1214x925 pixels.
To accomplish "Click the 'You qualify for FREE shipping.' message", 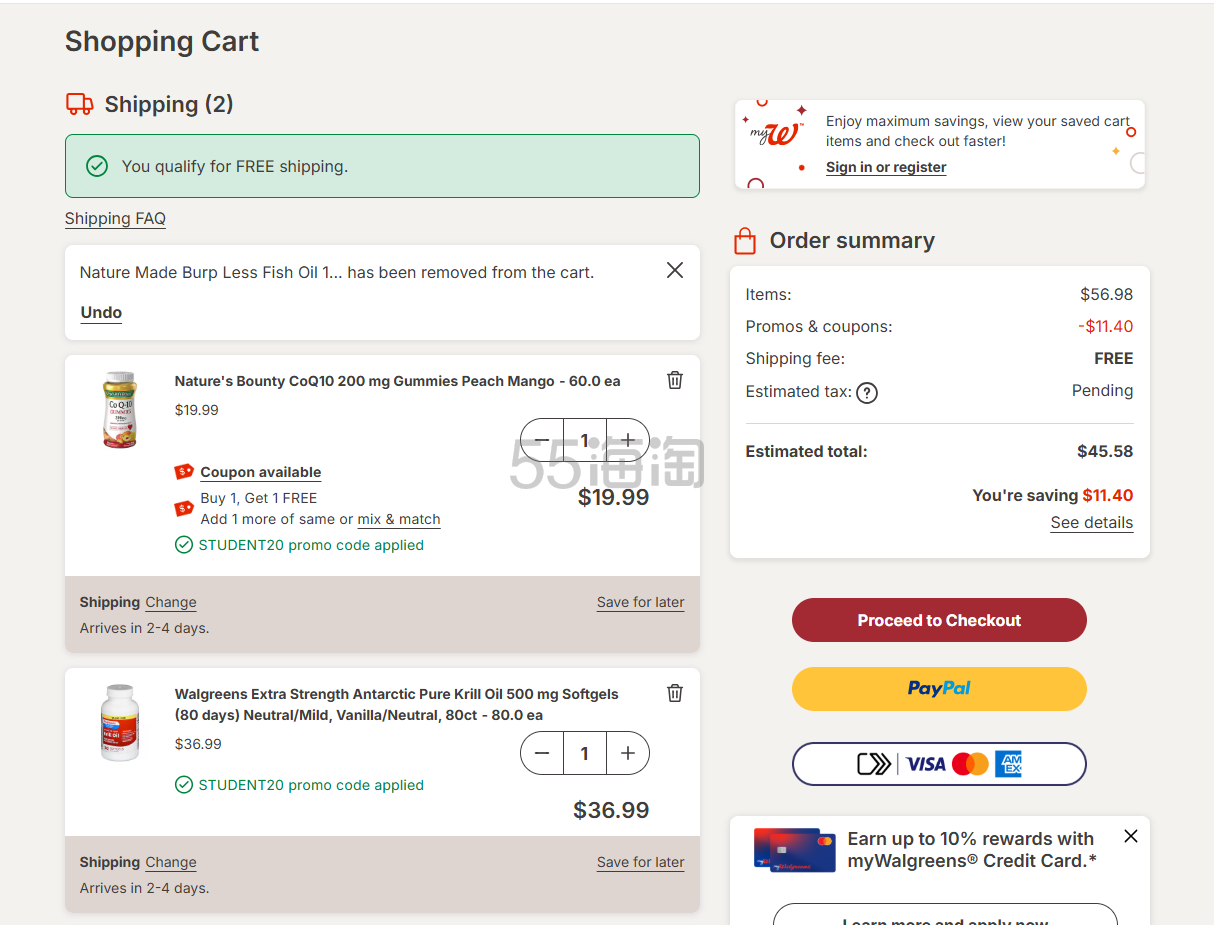I will coord(235,166).
